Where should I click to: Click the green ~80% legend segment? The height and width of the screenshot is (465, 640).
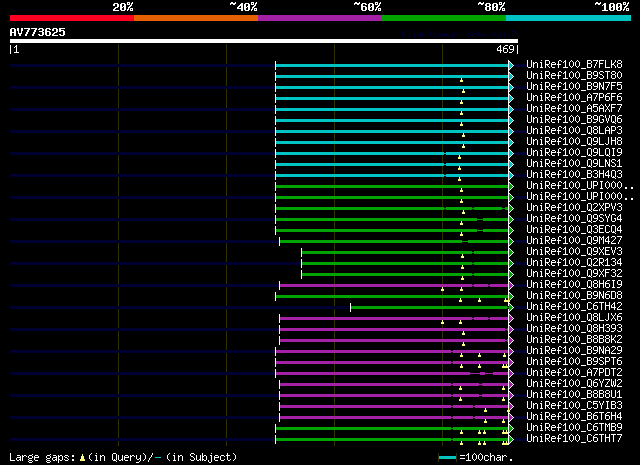444,18
